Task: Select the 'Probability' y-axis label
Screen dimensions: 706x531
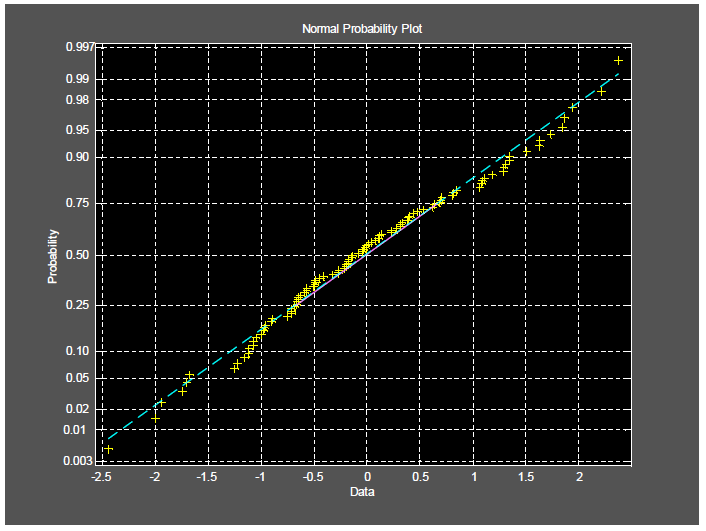Action: pyautogui.click(x=53, y=256)
